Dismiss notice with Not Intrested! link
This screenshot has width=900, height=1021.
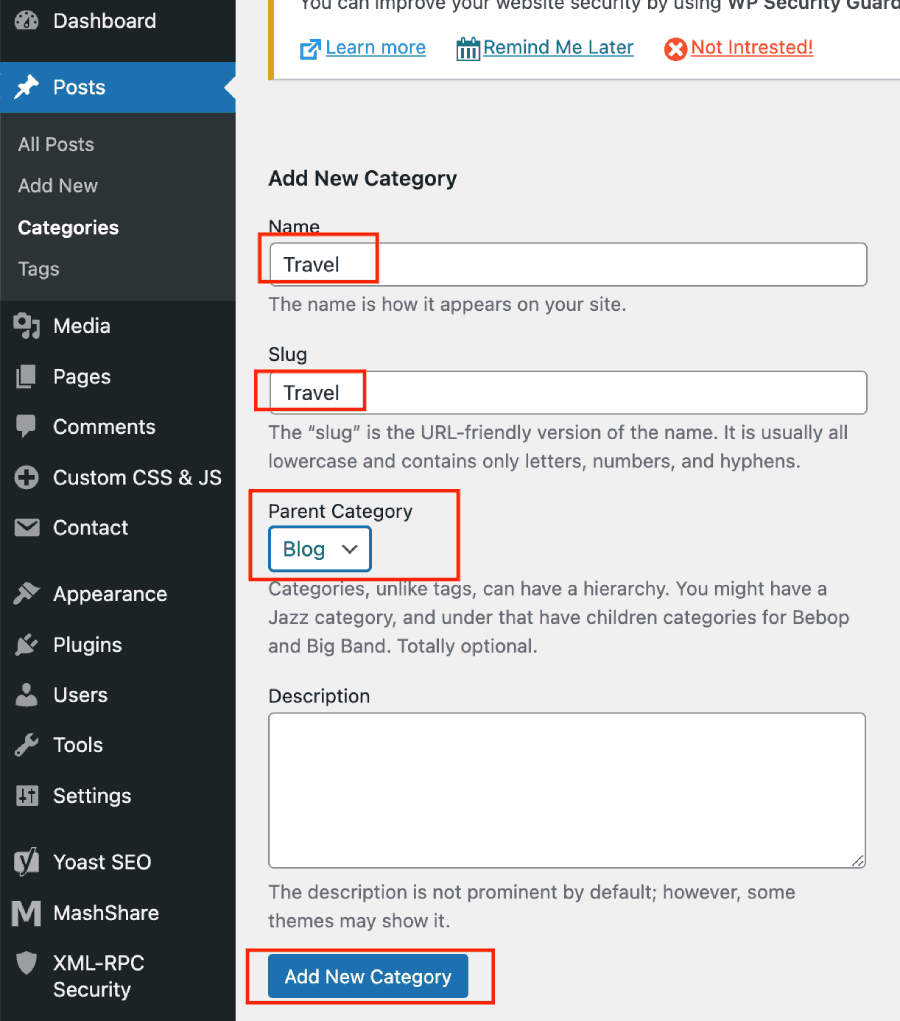click(x=752, y=48)
